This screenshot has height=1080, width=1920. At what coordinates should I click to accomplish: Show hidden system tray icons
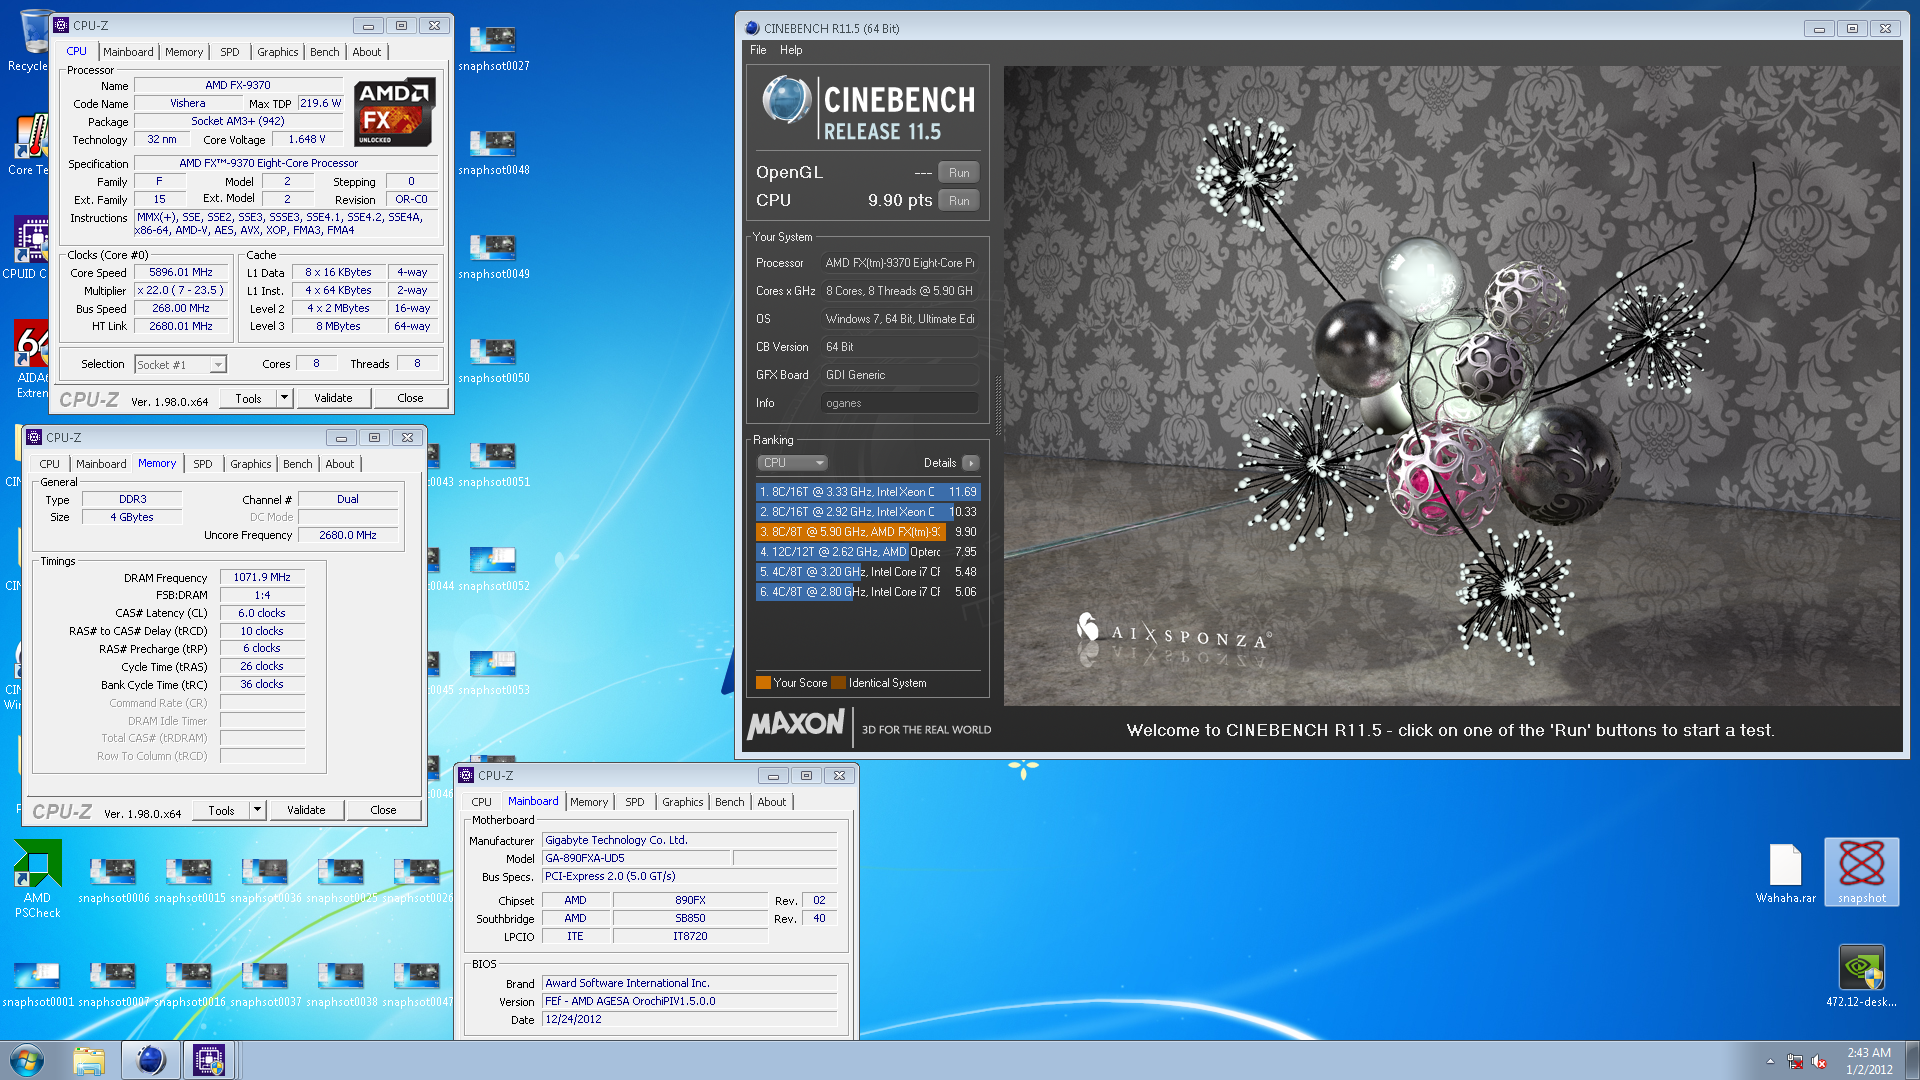tap(1770, 1062)
